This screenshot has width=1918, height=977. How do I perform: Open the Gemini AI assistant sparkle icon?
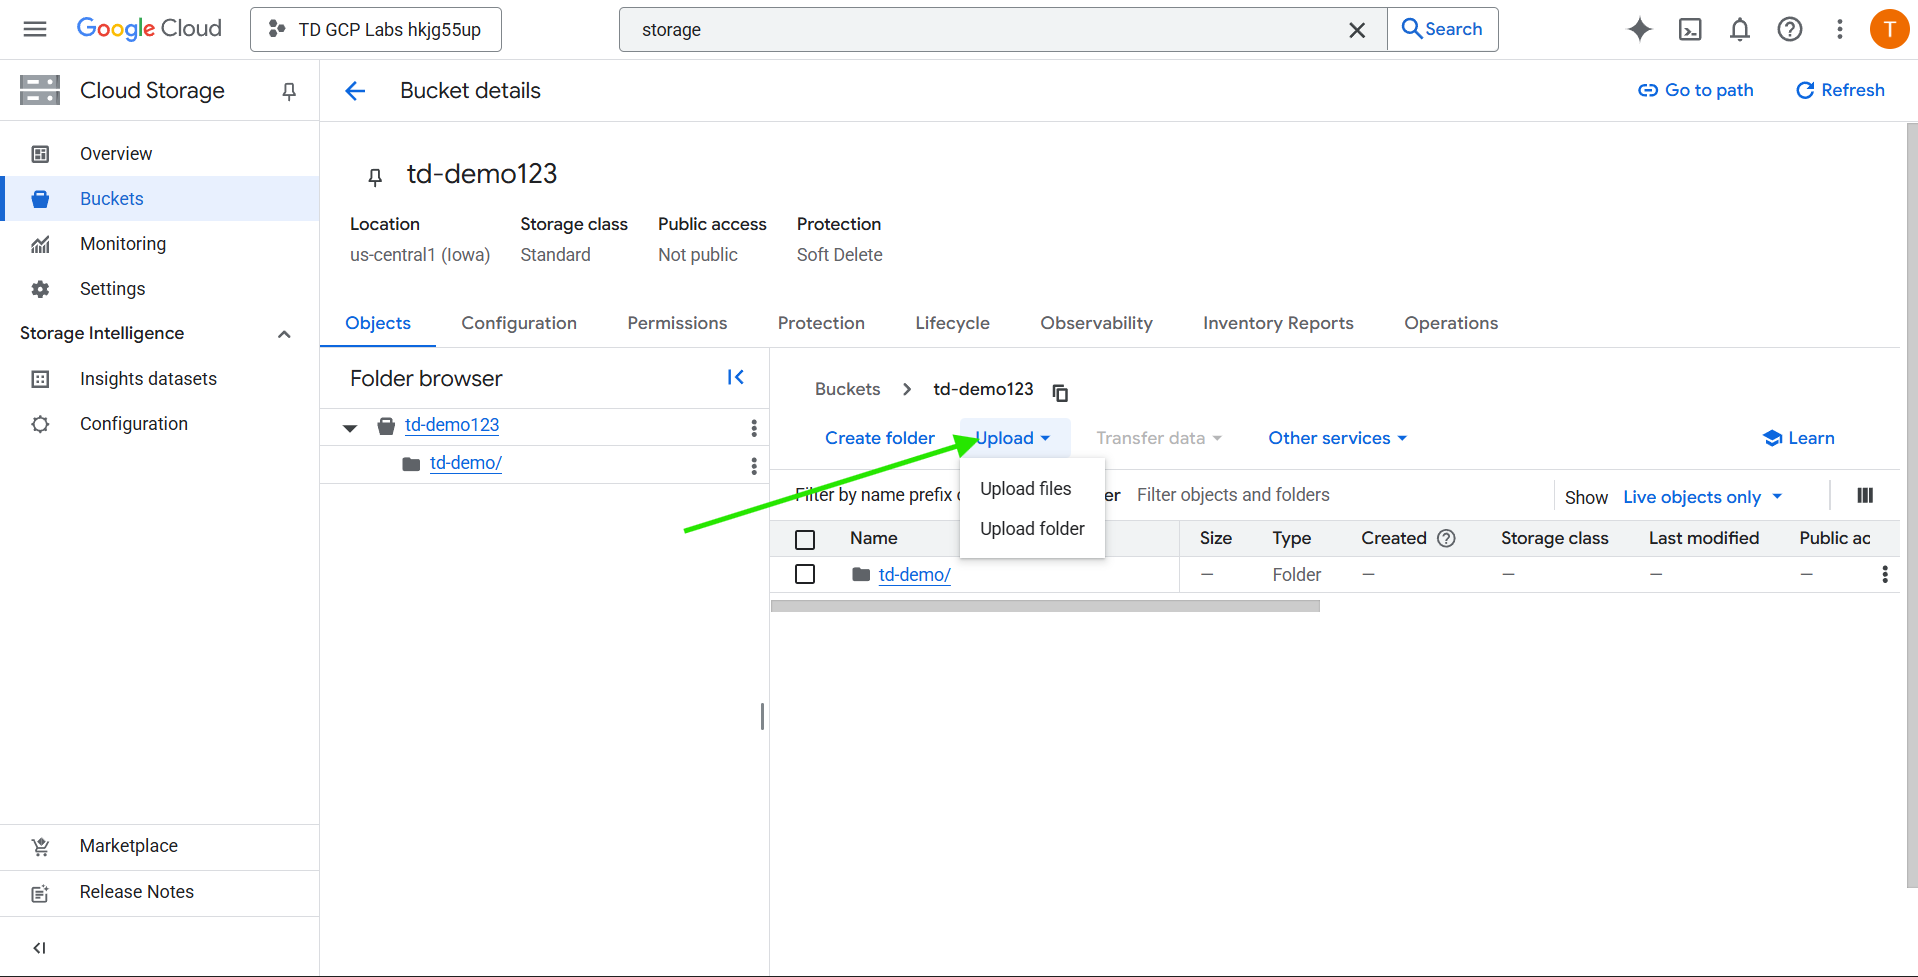tap(1639, 30)
